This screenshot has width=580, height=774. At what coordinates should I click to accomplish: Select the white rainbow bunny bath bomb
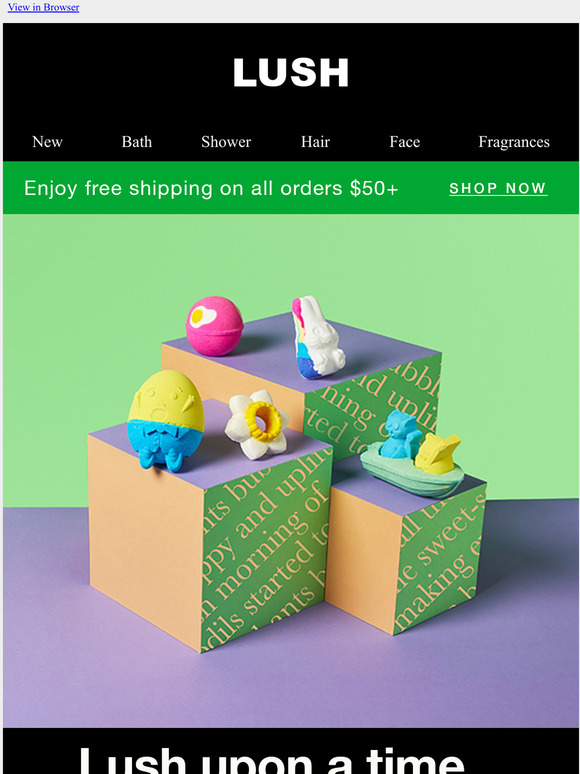(317, 337)
